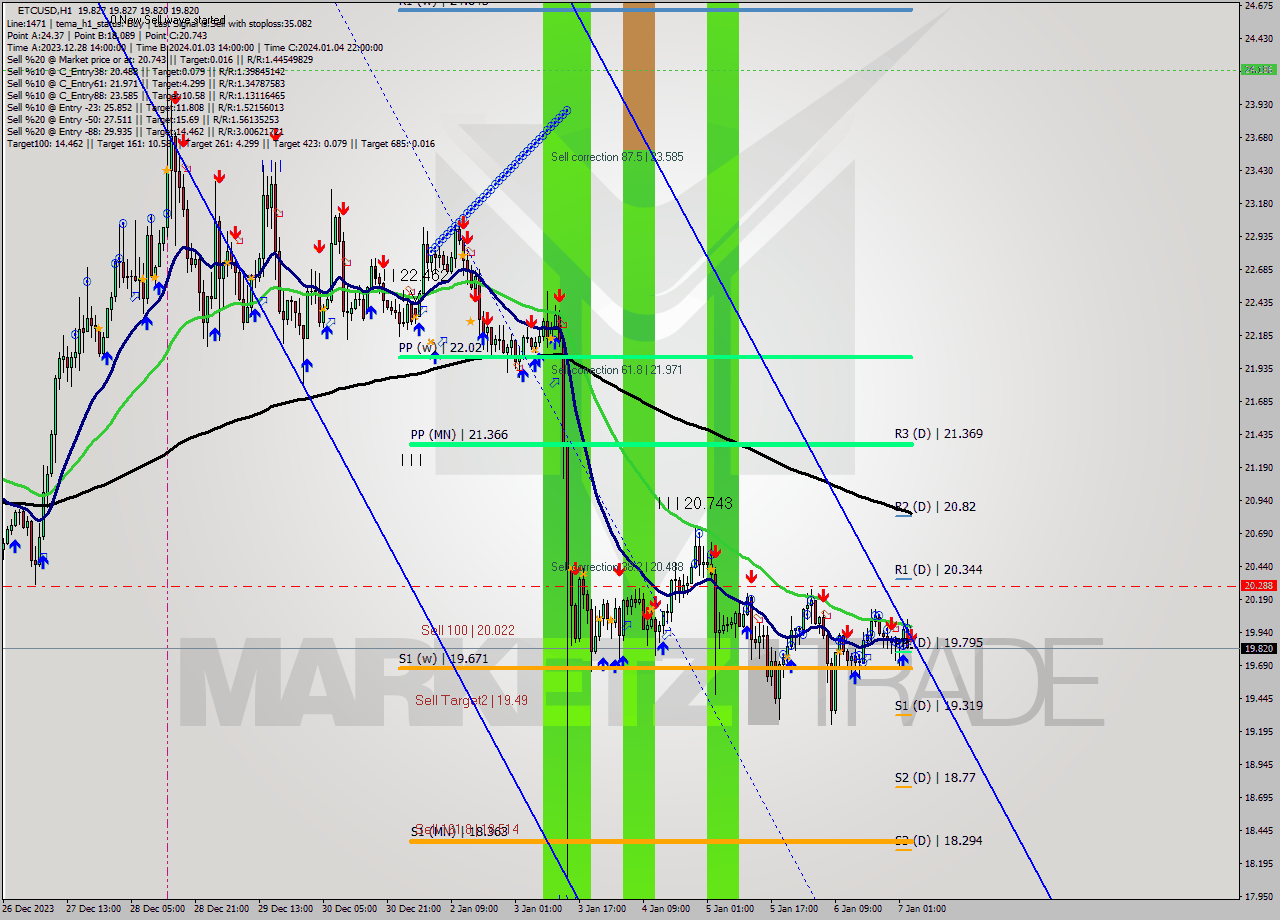Click the 'PP (MN) | 21.366' pivot label
1280x920 pixels.
point(459,434)
